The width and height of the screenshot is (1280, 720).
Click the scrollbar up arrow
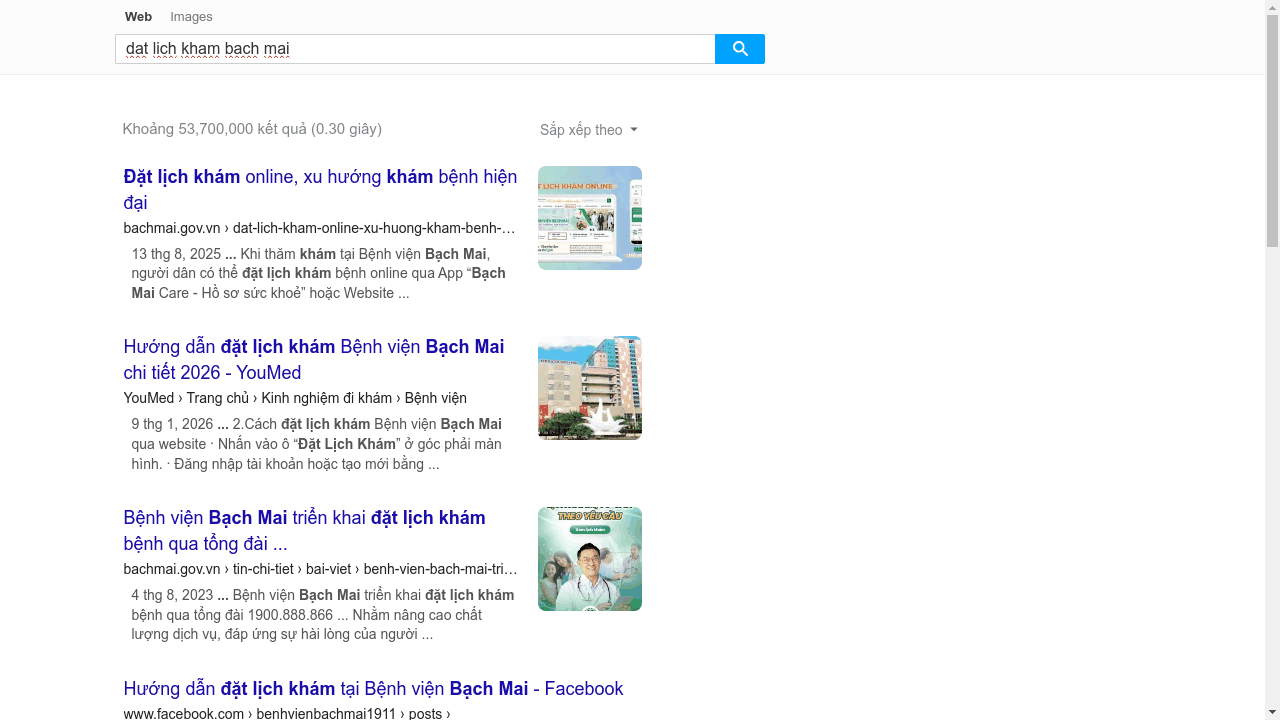[x=1272, y=8]
